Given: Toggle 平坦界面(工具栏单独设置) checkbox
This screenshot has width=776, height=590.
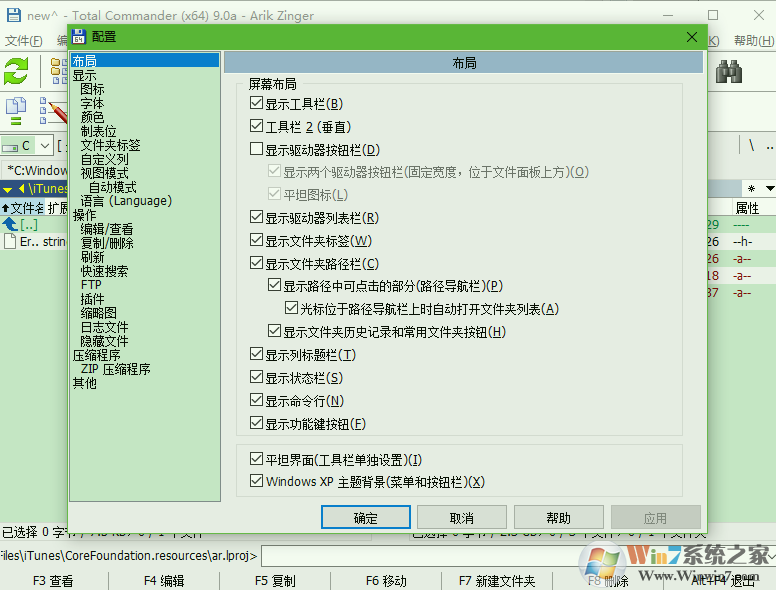Looking at the screenshot, I should pyautogui.click(x=256, y=459).
